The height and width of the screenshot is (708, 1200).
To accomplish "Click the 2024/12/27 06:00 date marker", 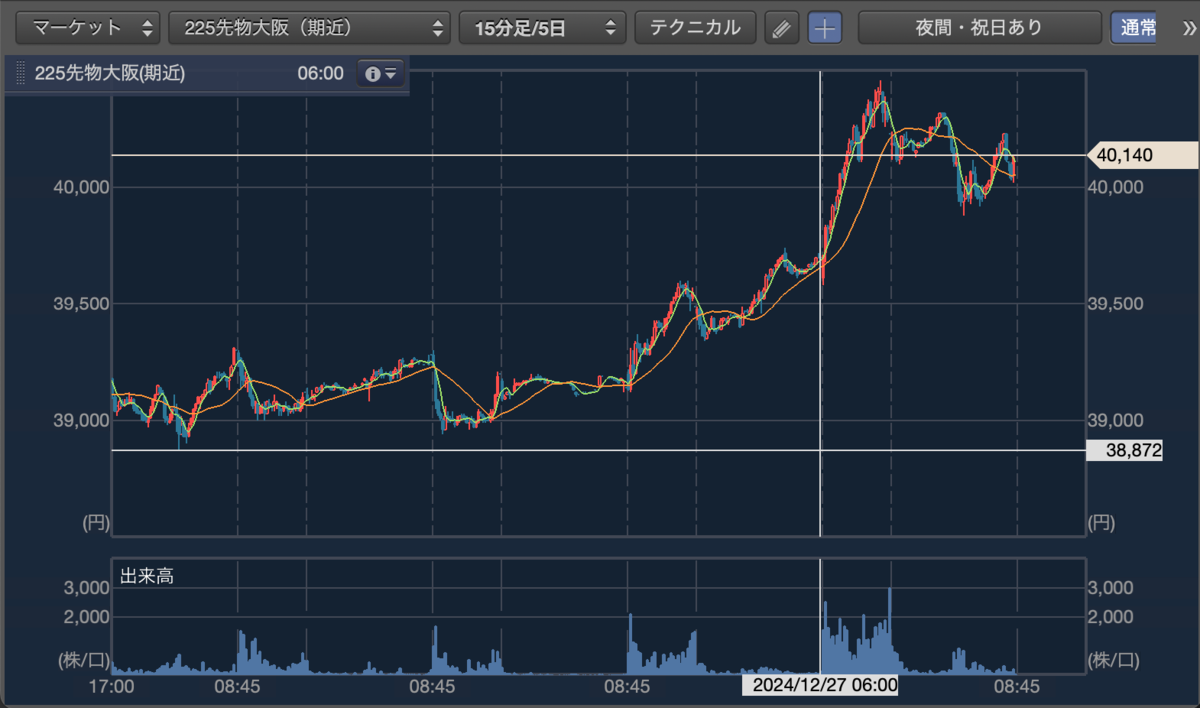I will (x=820, y=686).
